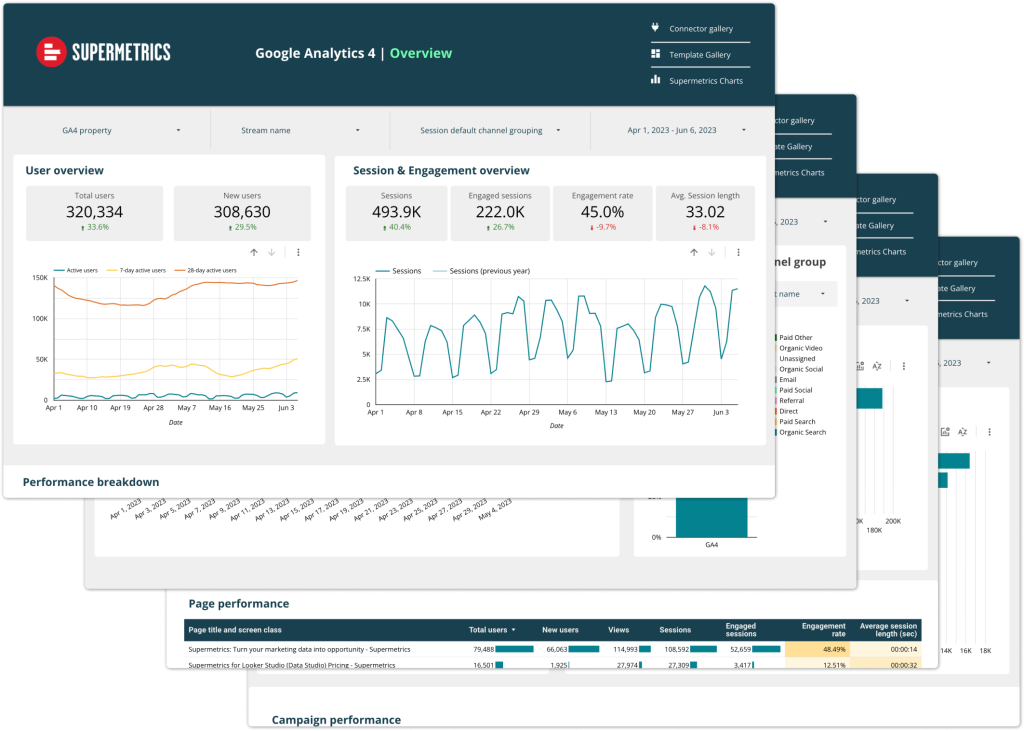
Task: Click the Average session length (sec) column header
Action: (888, 630)
